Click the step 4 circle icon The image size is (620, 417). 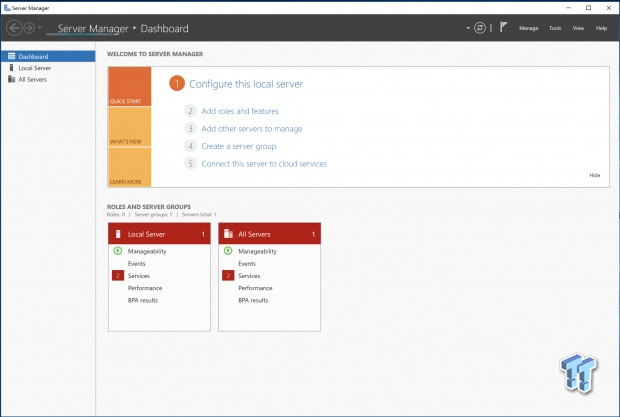click(190, 146)
